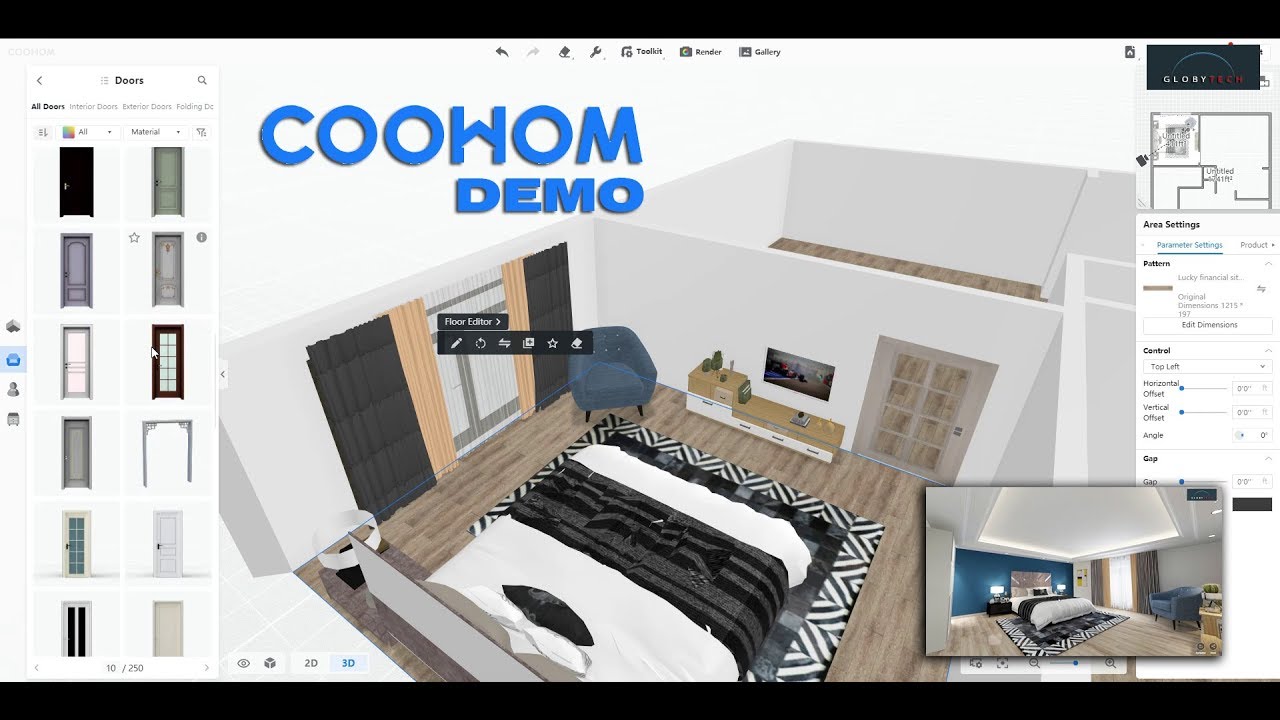This screenshot has height=720, width=1280.
Task: Open the Floor Editor button
Action: 473,322
